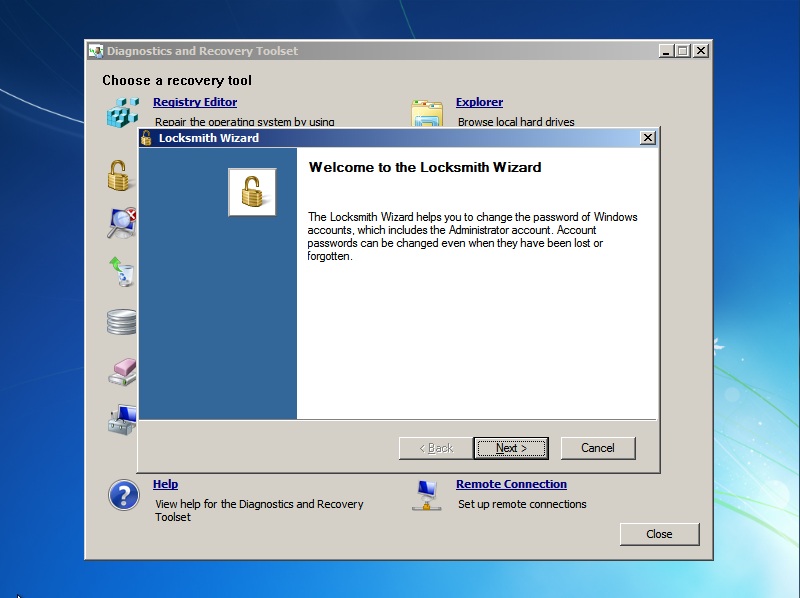The width and height of the screenshot is (800, 598).
Task: Click the Close button of the Toolset window
Action: 659,534
